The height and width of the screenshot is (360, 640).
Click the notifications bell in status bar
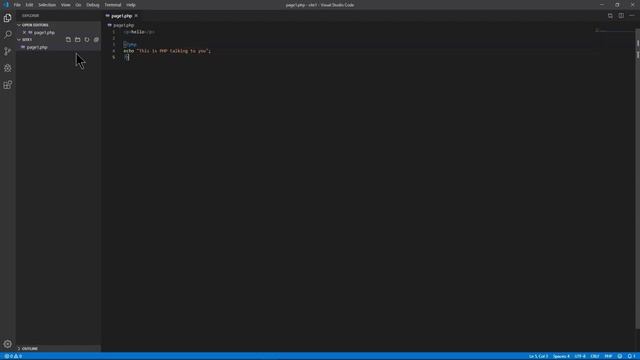click(x=631, y=356)
